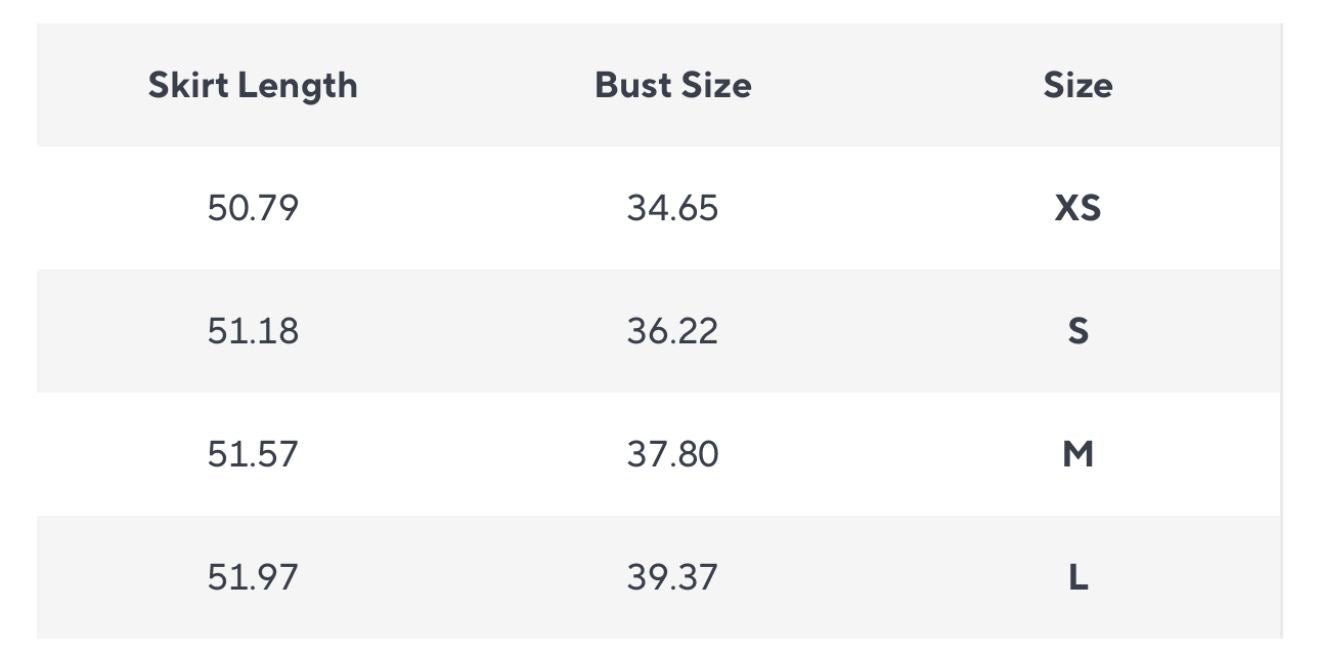Click the Bust Size column header
Viewport: 1320px width, 648px height.
(672, 86)
